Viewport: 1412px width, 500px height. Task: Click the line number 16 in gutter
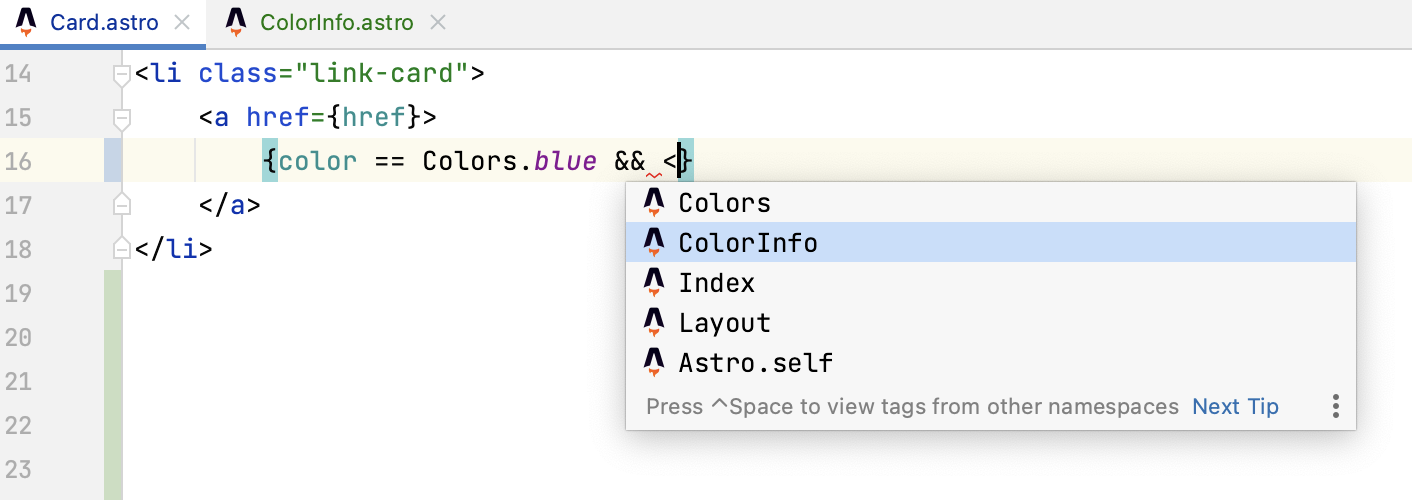click(x=18, y=162)
